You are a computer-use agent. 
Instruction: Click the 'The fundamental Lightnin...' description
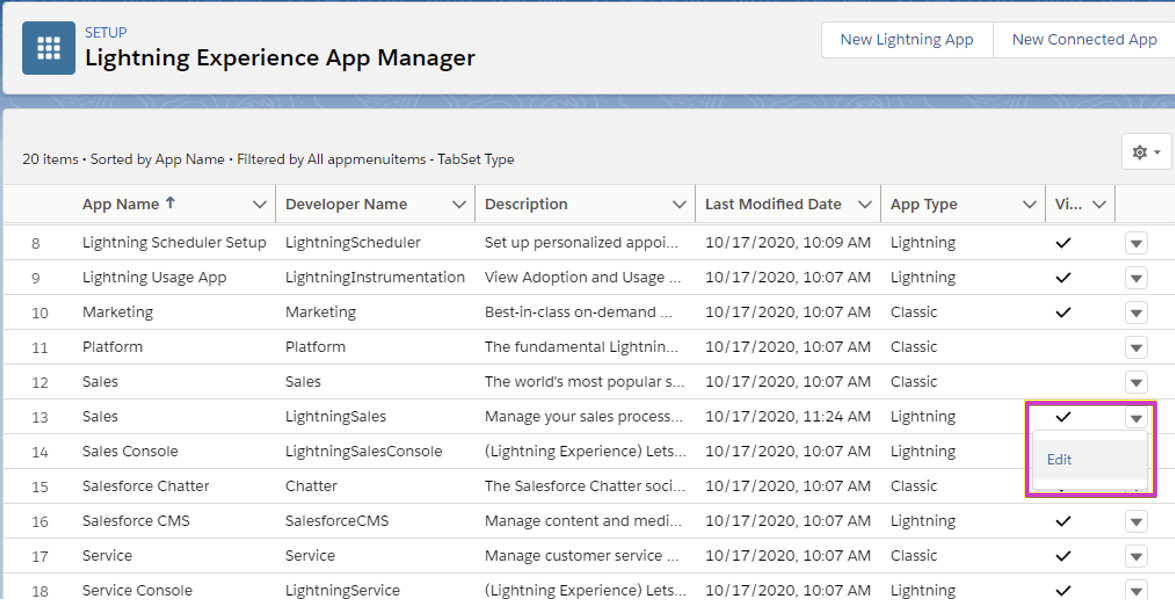pos(581,347)
